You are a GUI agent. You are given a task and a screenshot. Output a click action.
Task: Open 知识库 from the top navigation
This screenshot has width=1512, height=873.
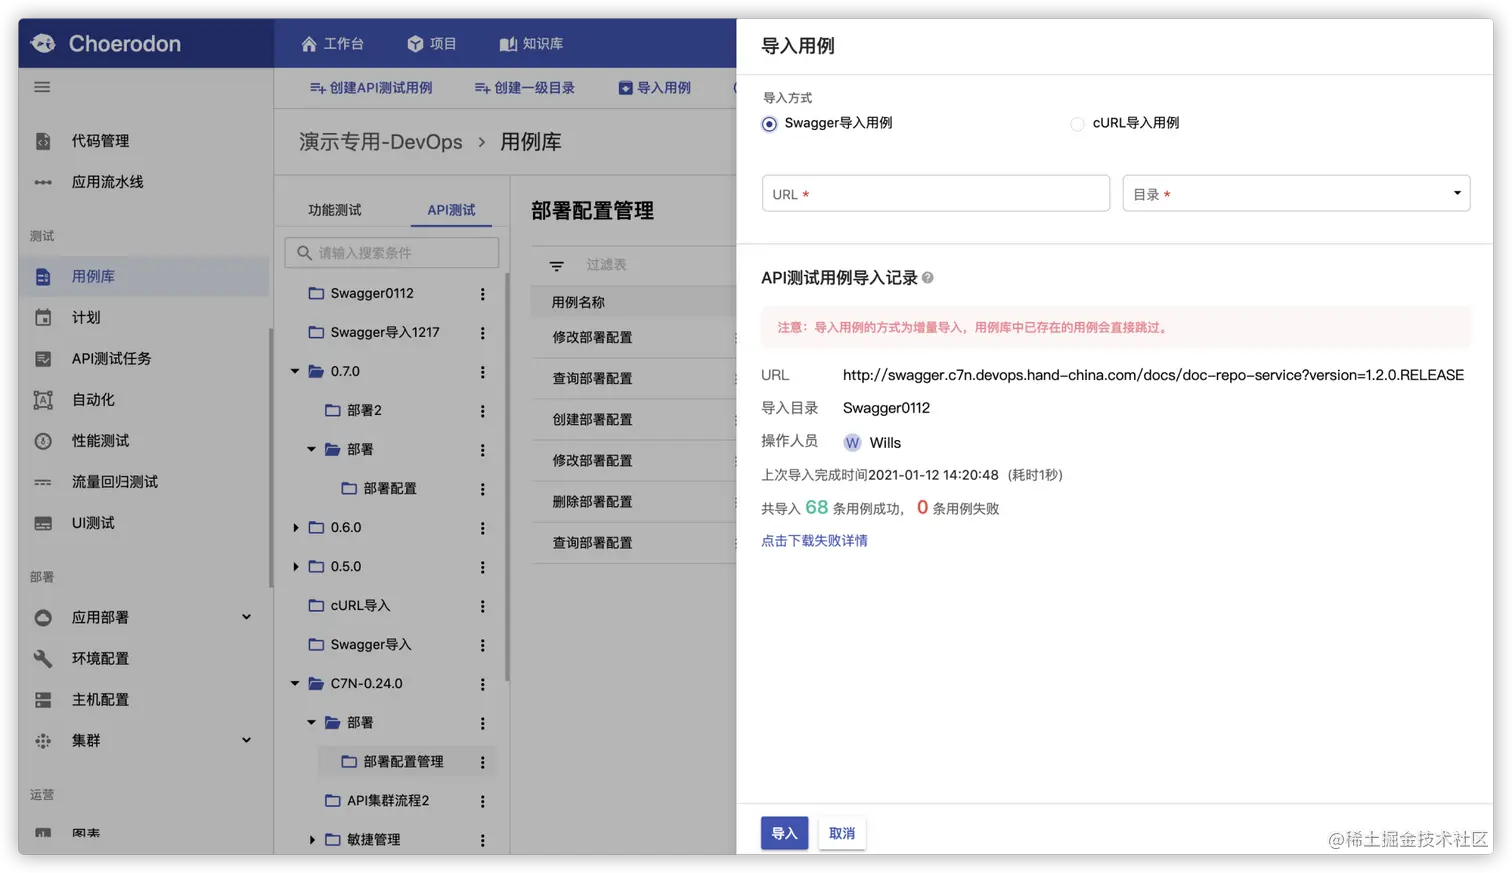click(534, 43)
